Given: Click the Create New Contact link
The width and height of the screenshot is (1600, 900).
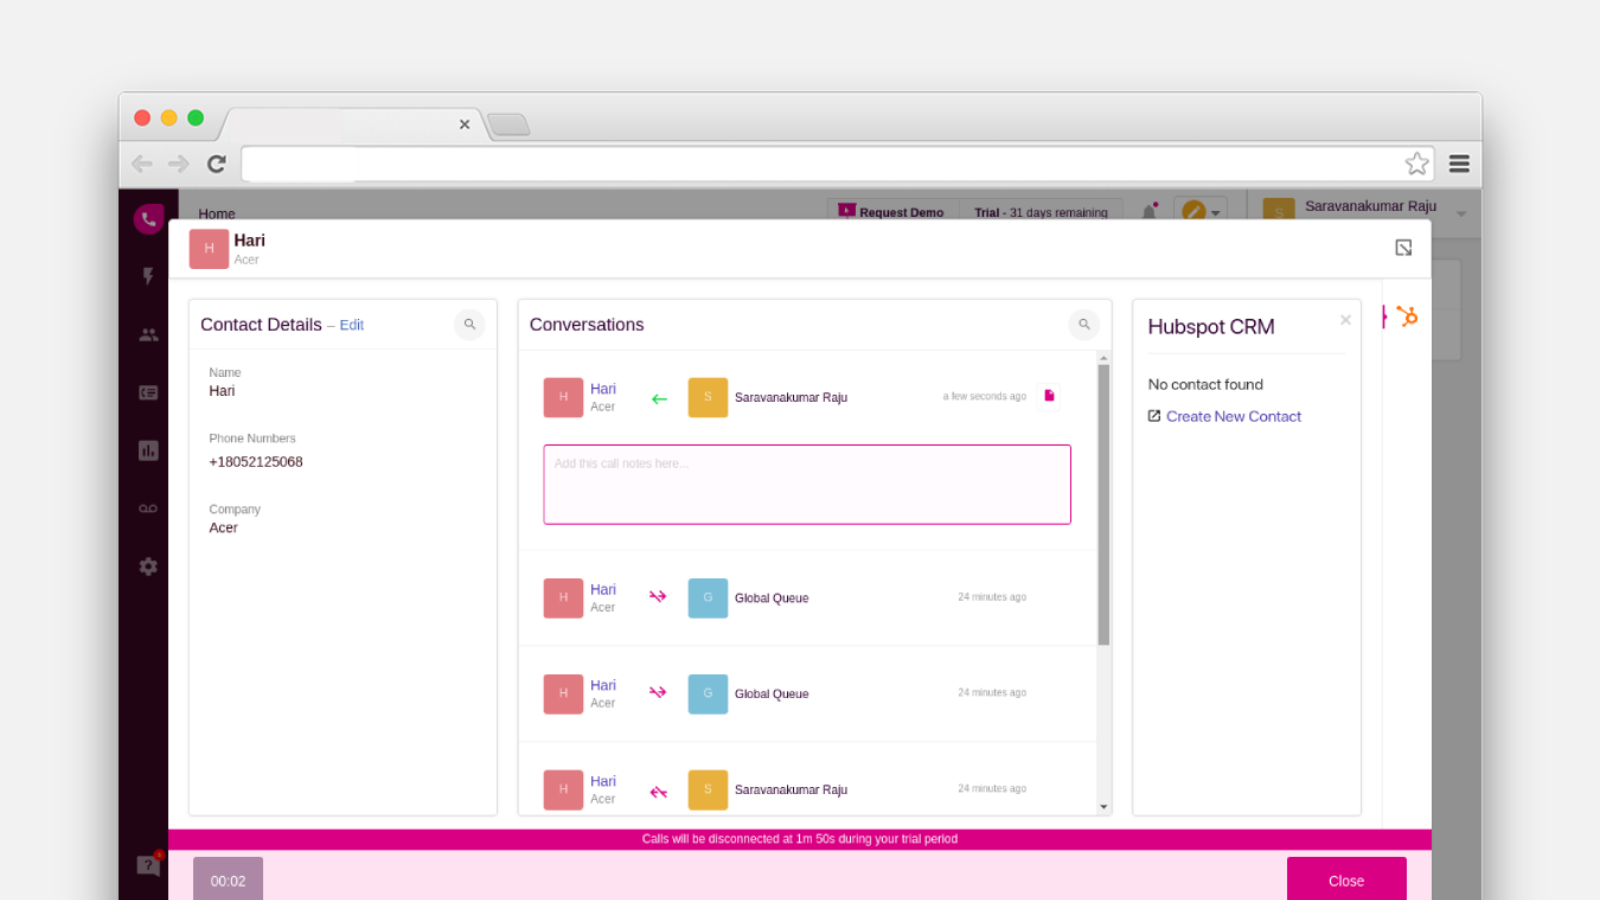Looking at the screenshot, I should point(1233,416).
